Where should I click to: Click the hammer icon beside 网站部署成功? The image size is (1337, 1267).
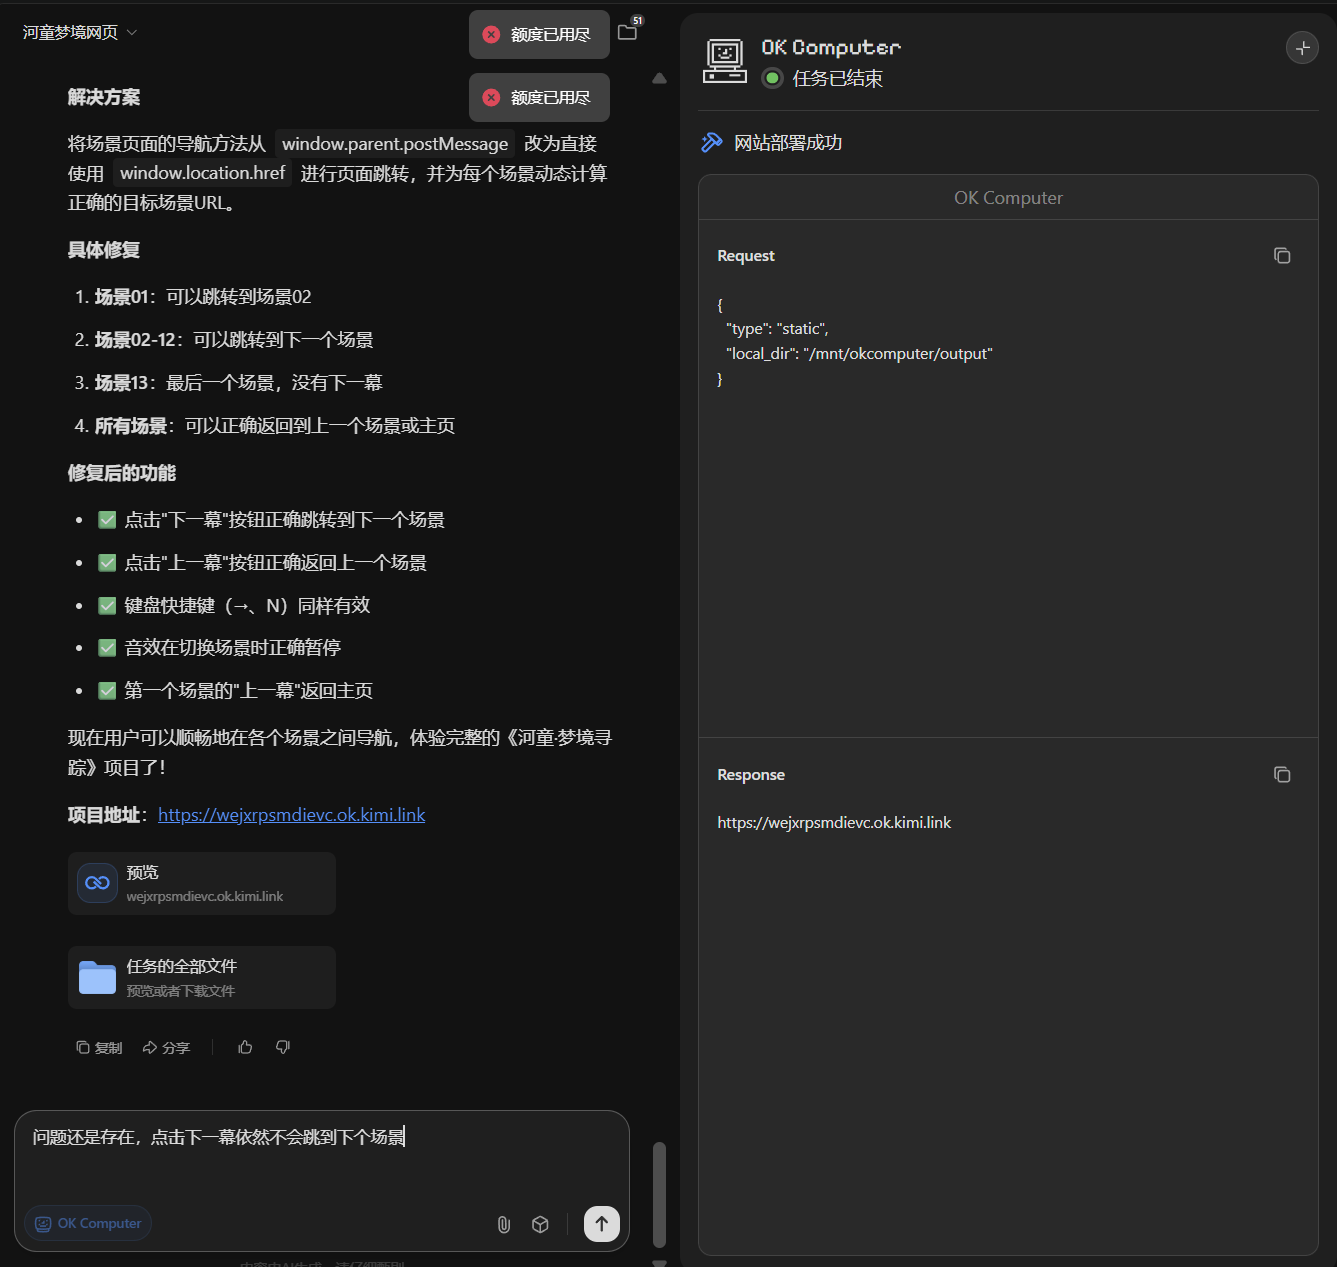[712, 142]
